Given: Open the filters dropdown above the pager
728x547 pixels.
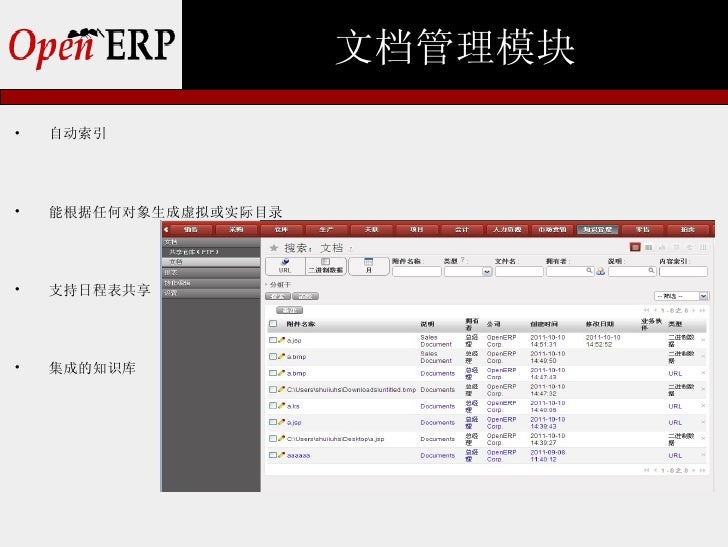Looking at the screenshot, I should click(681, 296).
